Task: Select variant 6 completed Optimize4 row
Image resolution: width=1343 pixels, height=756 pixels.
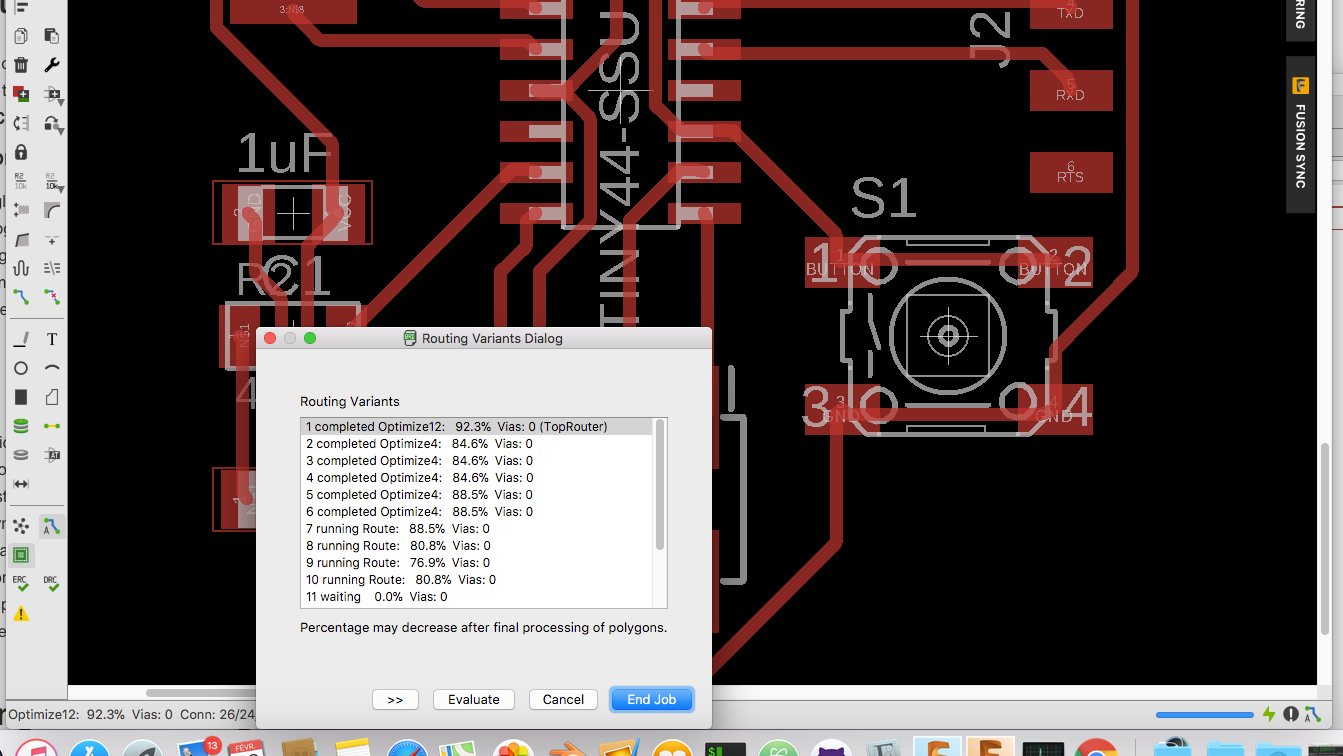Action: point(477,512)
